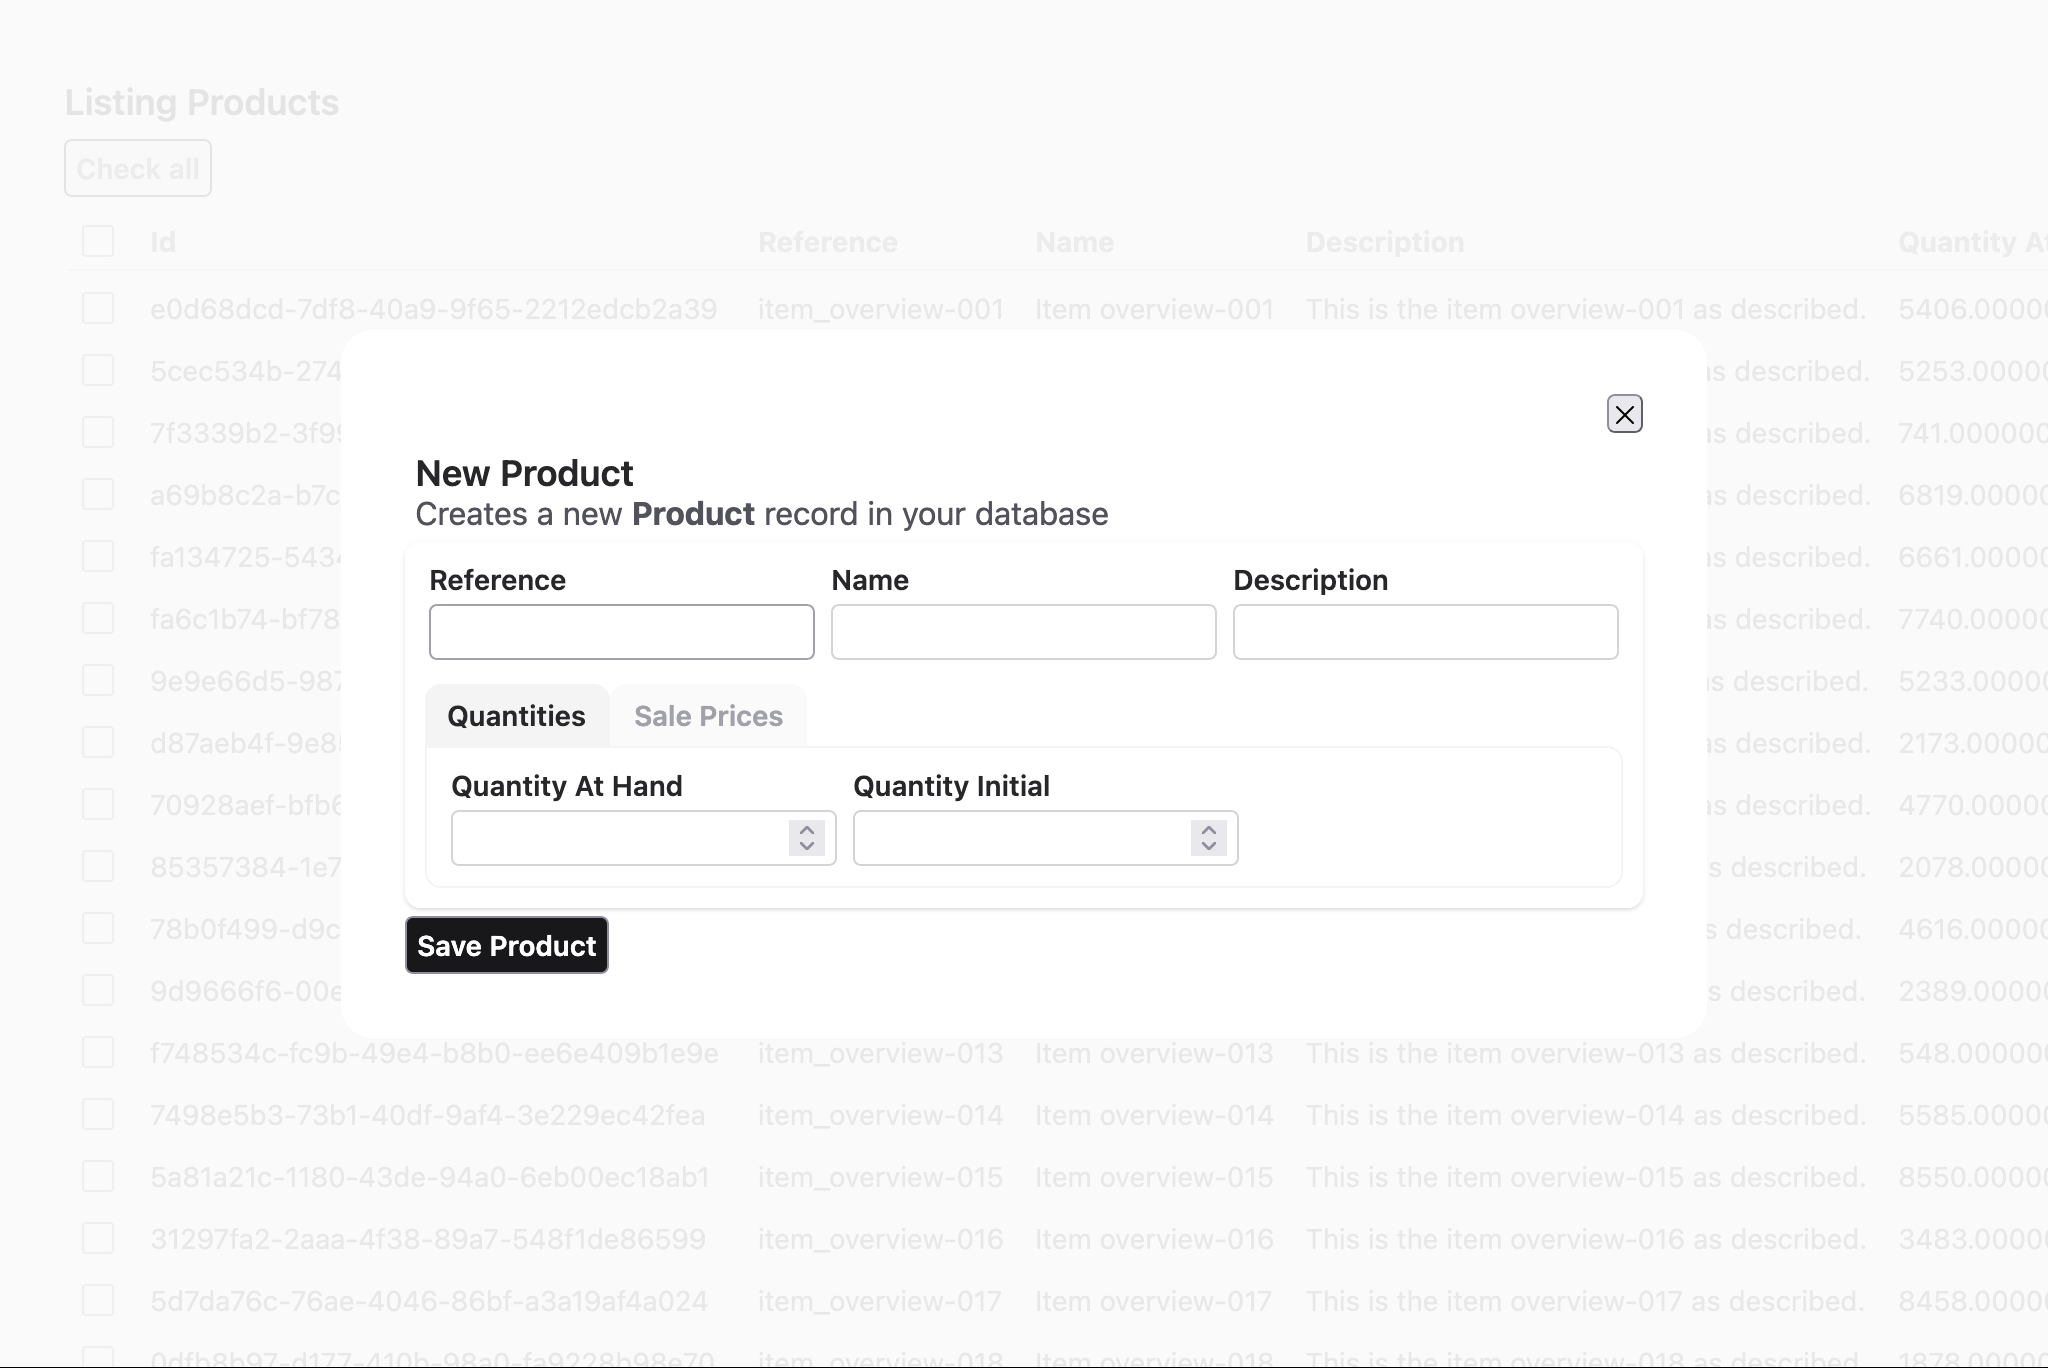
Task: Decrement the Quantity At Hand stepper
Action: pos(807,846)
